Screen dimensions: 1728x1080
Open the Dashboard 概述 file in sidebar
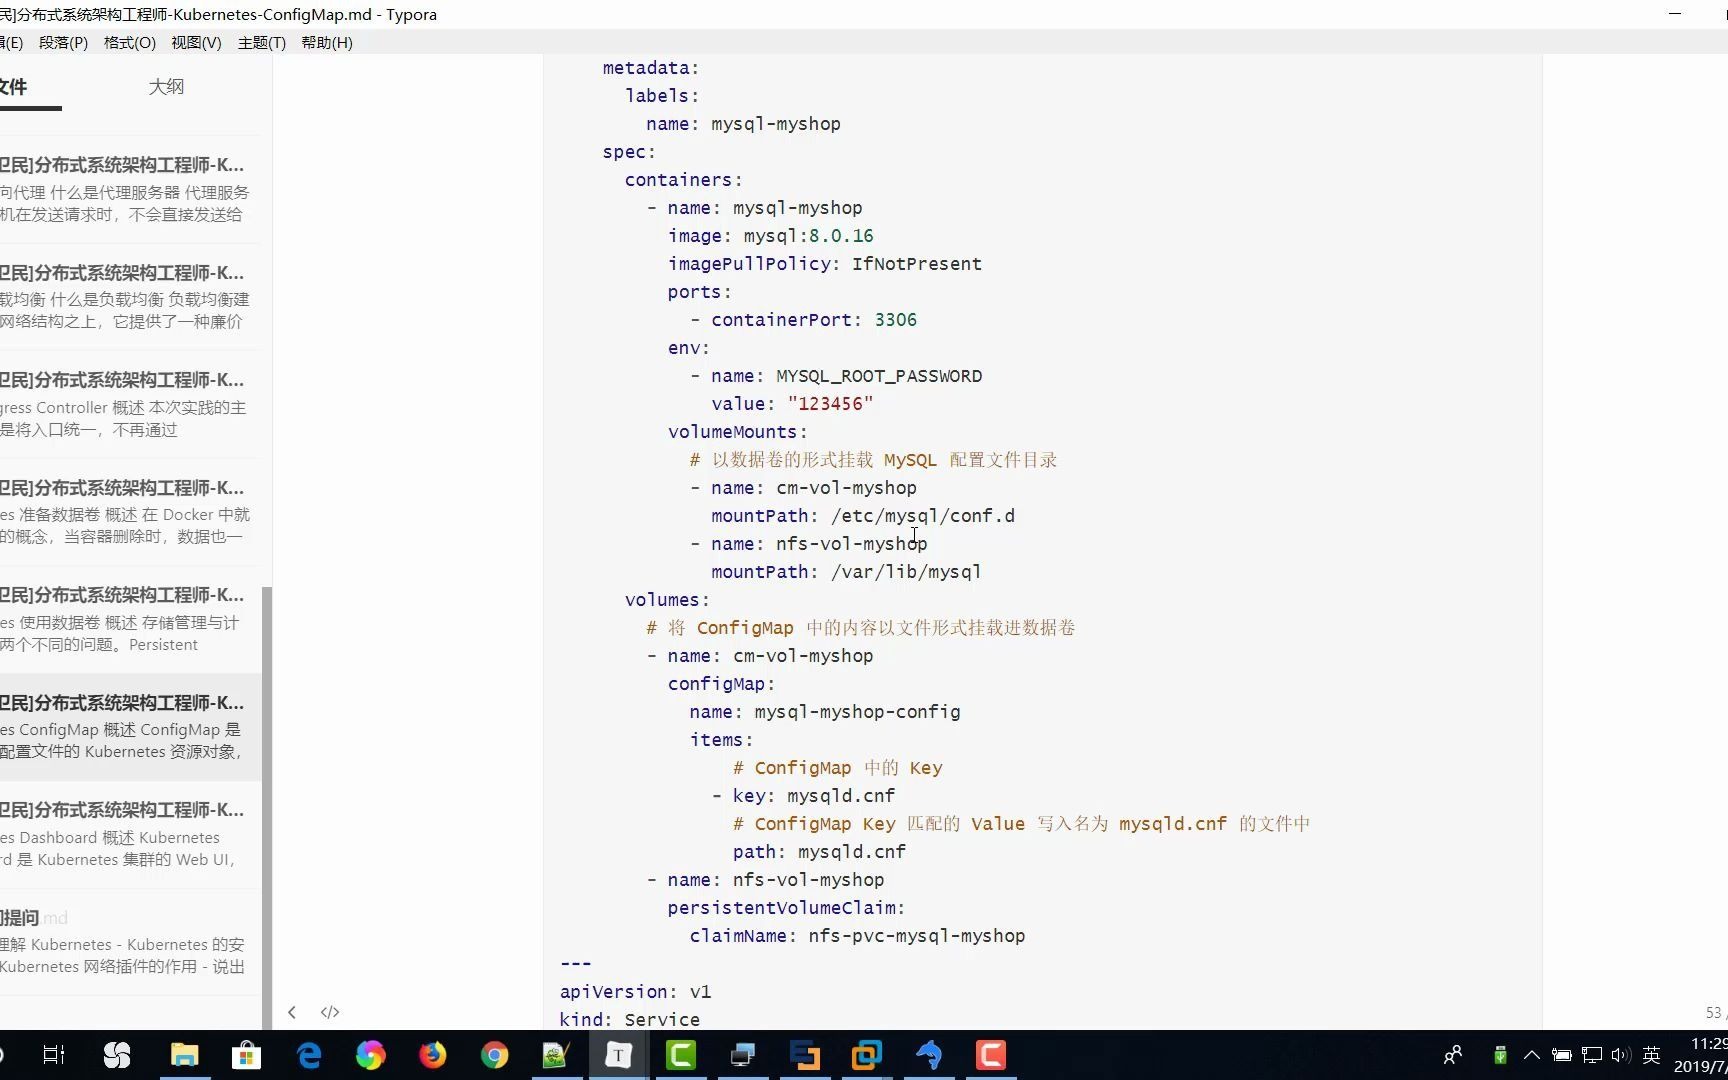coord(130,834)
